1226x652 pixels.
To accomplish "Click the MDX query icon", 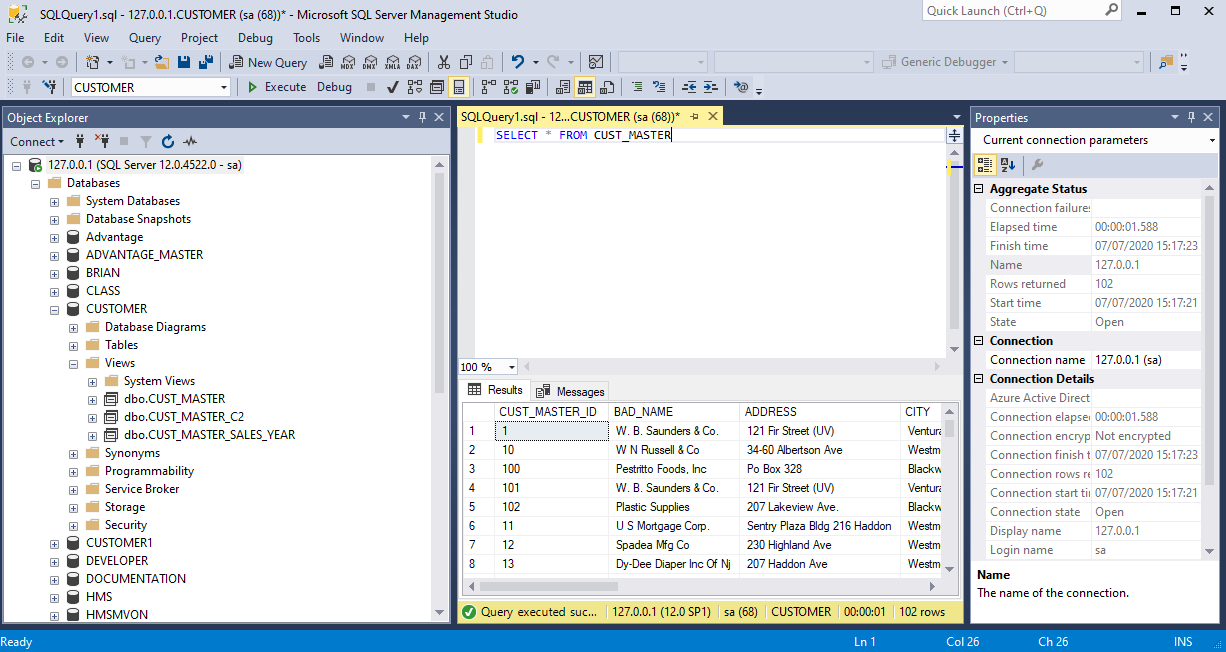I will coord(348,62).
